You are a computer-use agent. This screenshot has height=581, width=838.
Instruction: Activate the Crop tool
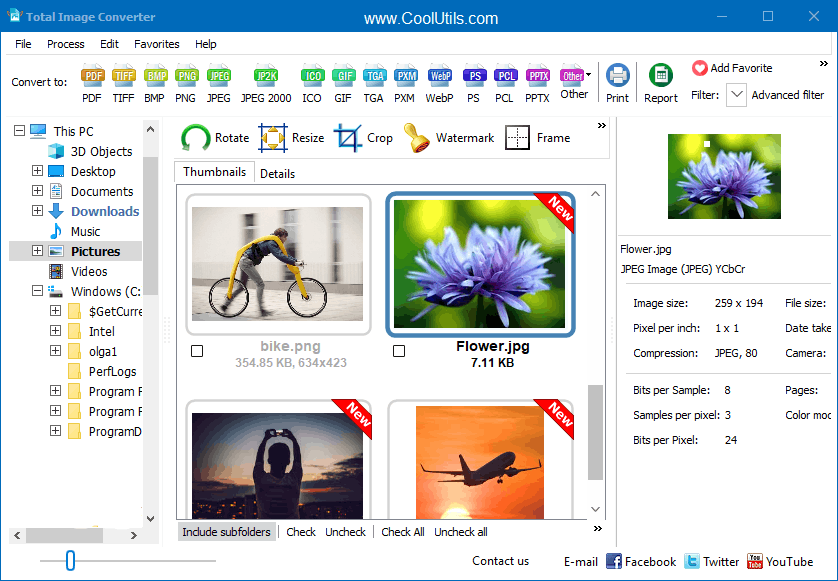pyautogui.click(x=363, y=137)
